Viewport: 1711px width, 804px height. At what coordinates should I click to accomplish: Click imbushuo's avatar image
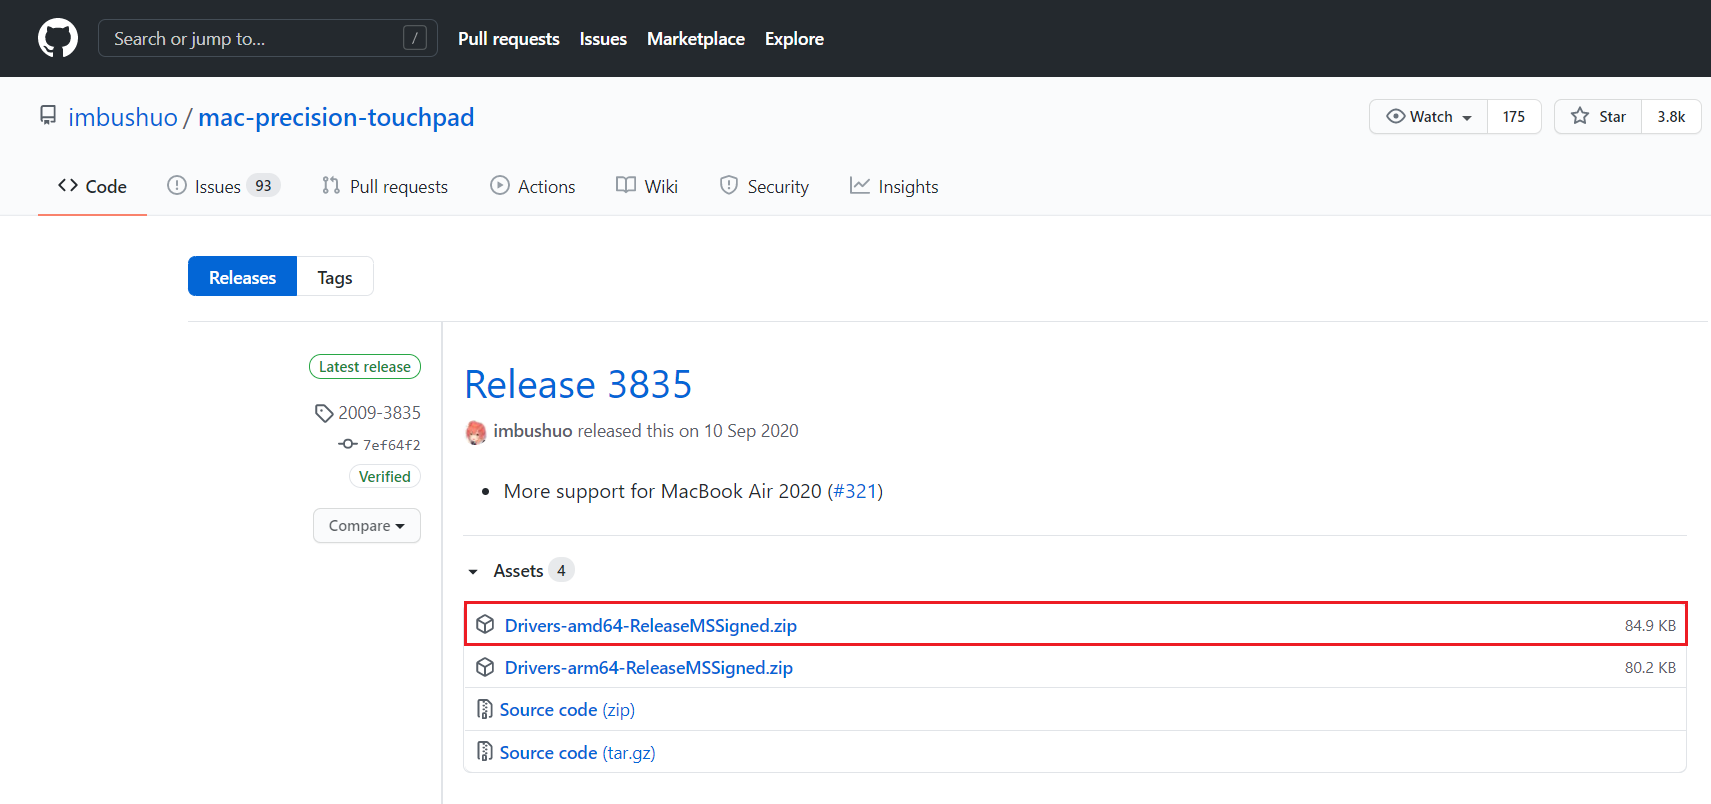tap(476, 432)
